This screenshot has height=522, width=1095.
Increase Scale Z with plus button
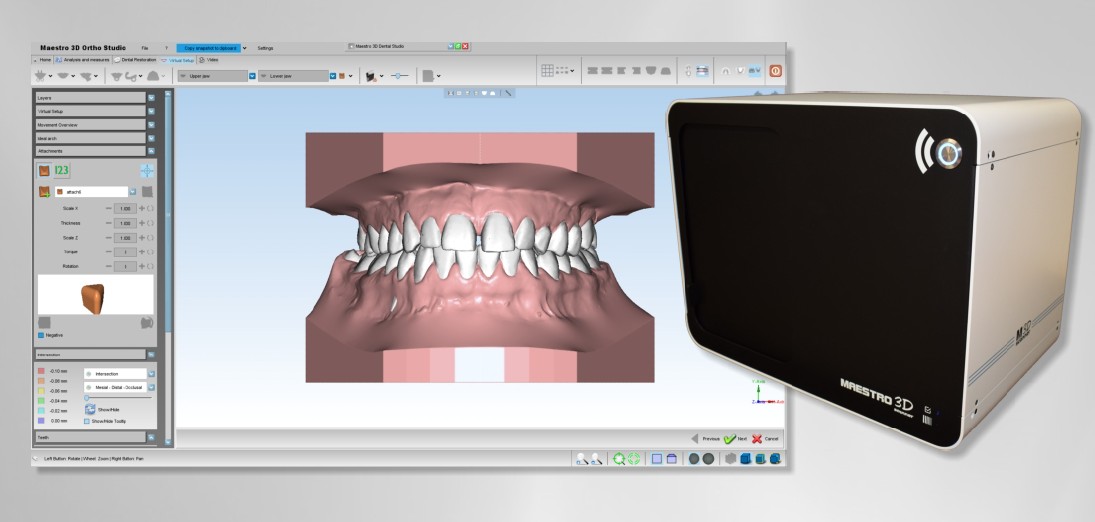pos(142,238)
